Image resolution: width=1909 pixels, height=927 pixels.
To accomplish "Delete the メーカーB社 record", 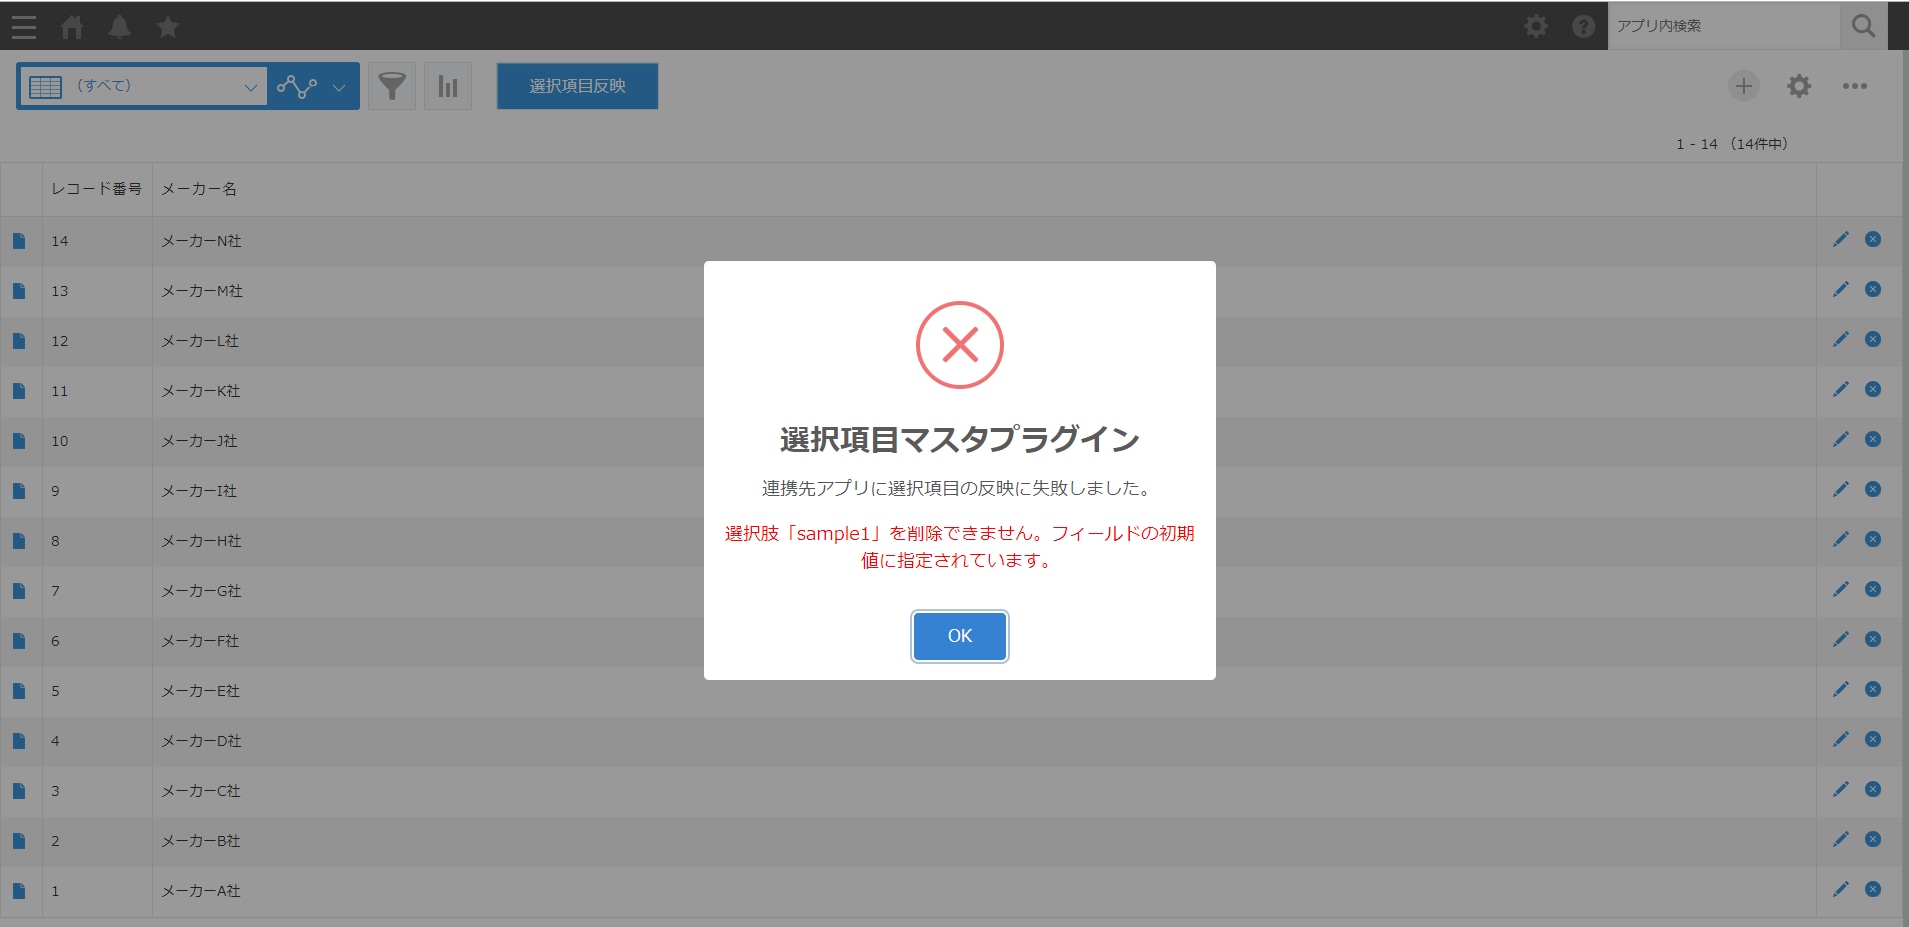I will 1873,839.
